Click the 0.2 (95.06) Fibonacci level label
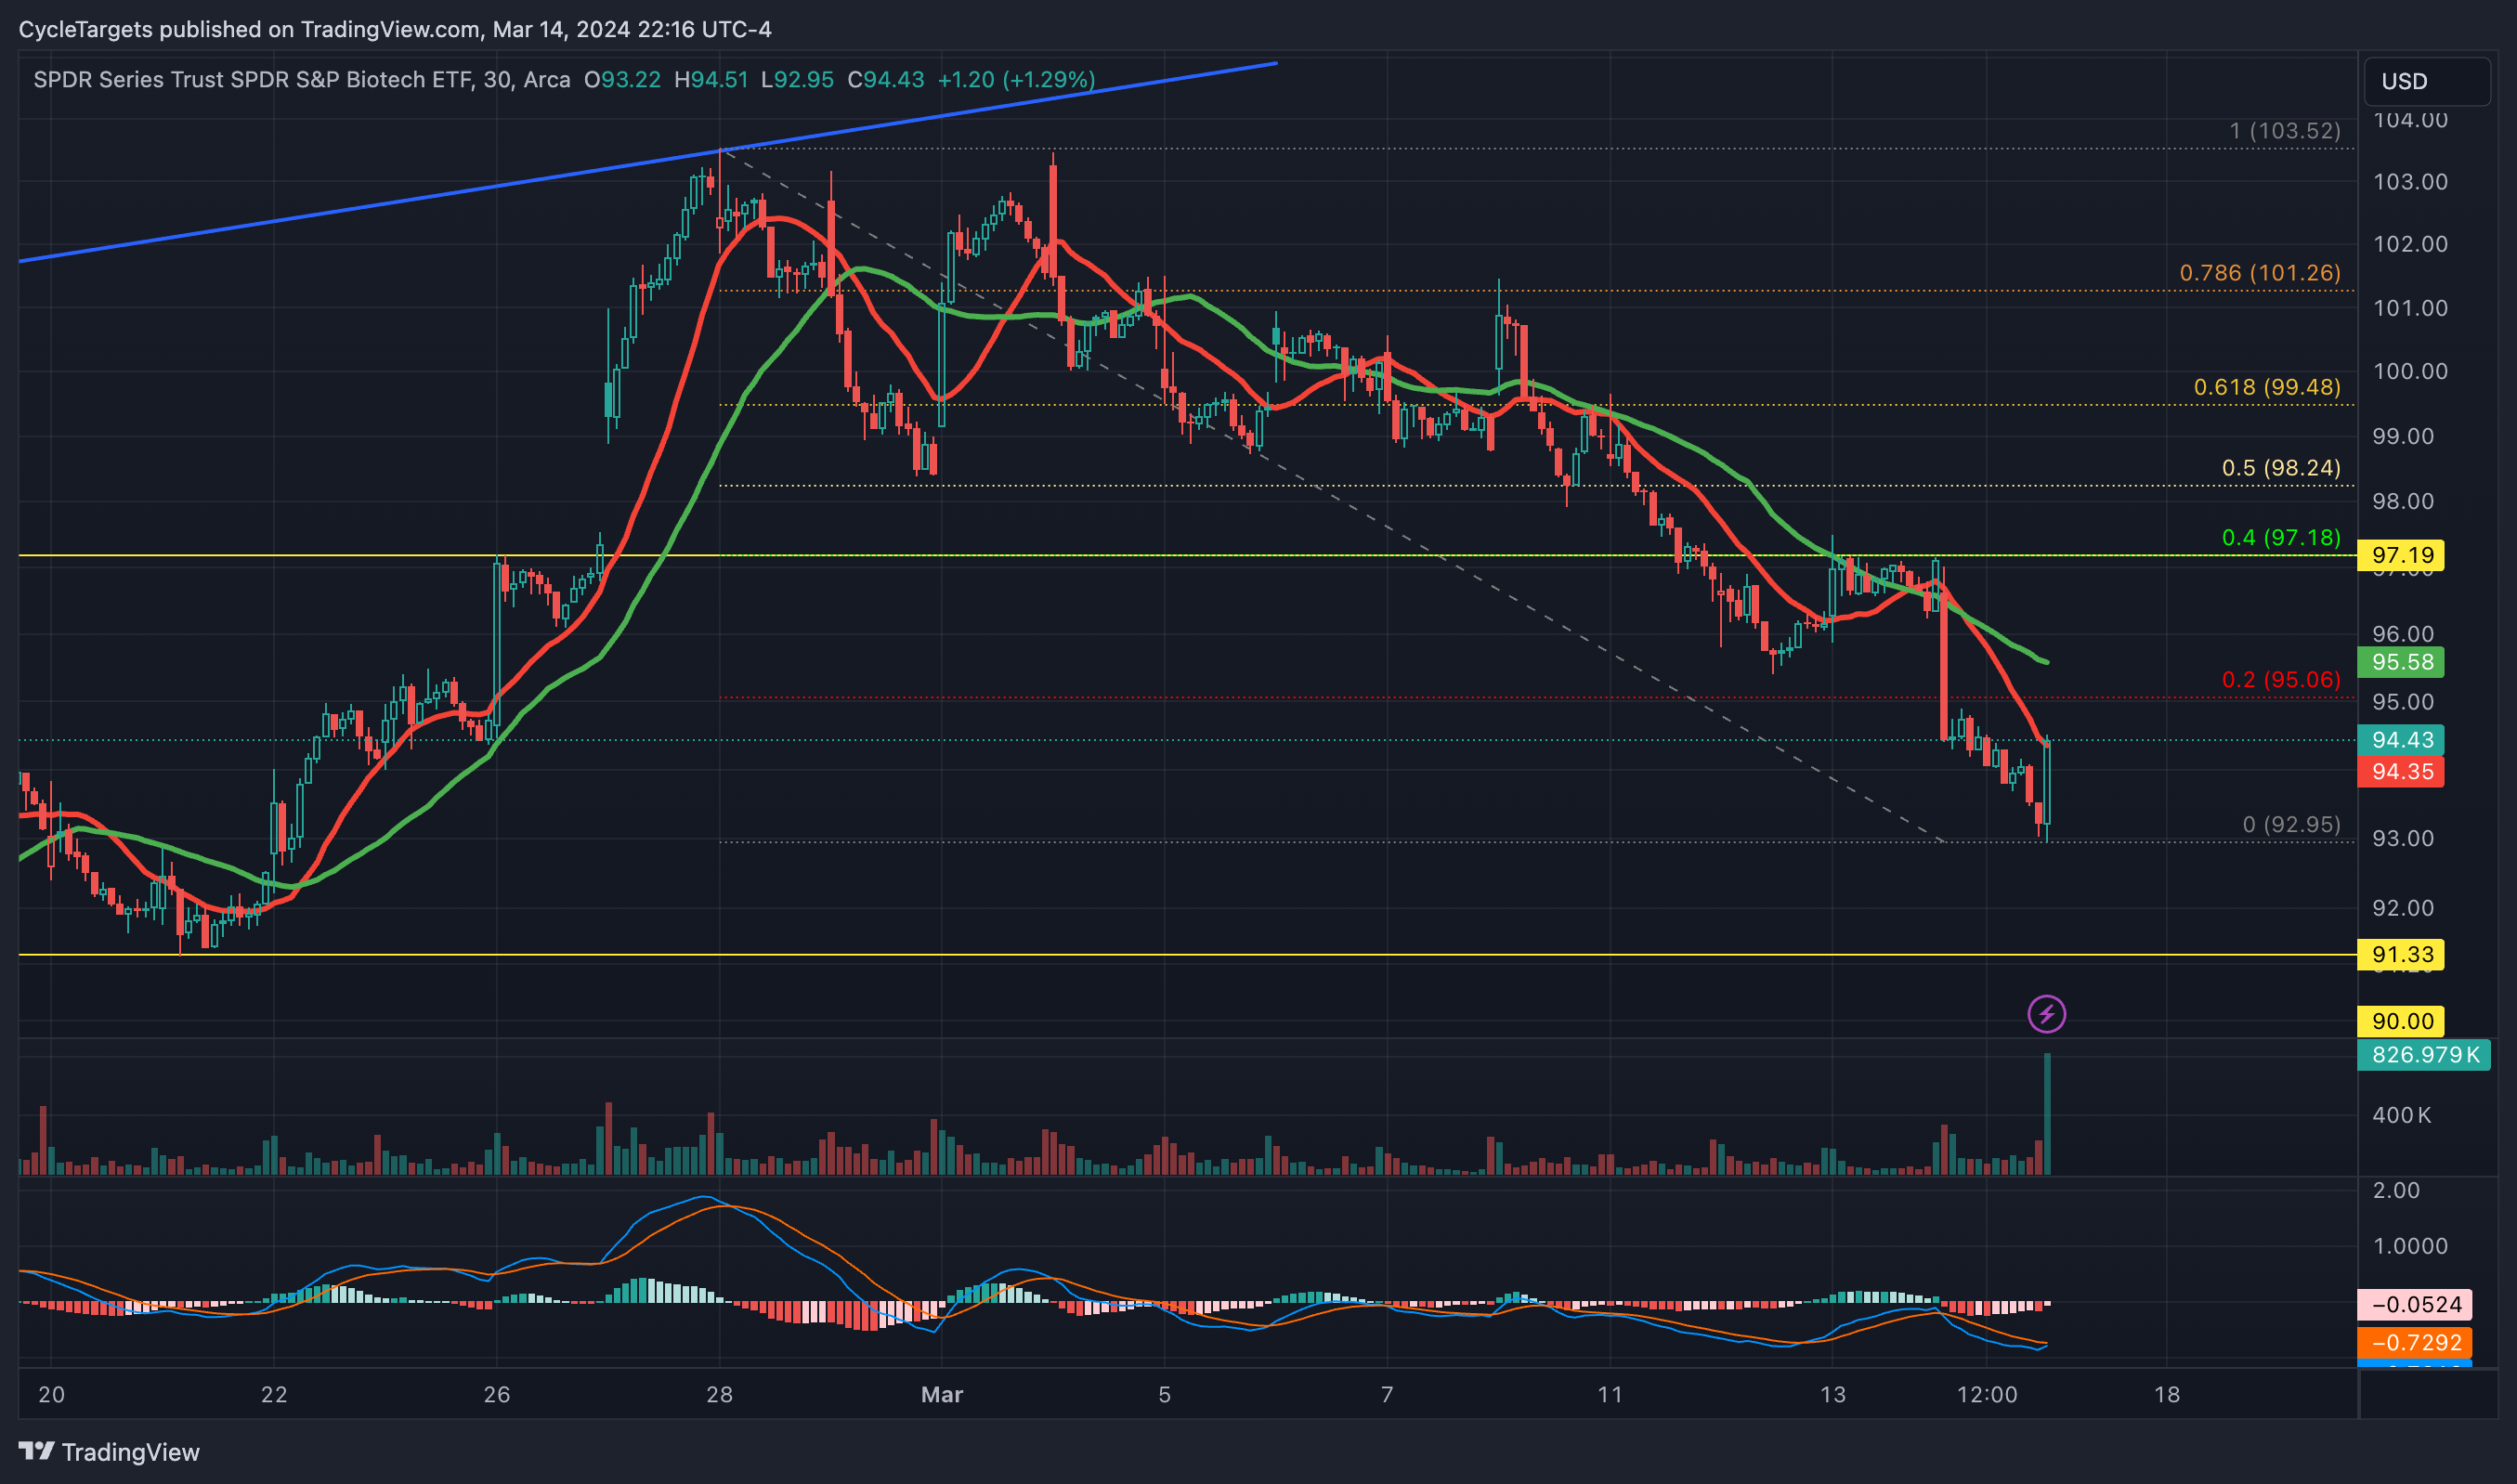The image size is (2517, 1484). (2281, 680)
